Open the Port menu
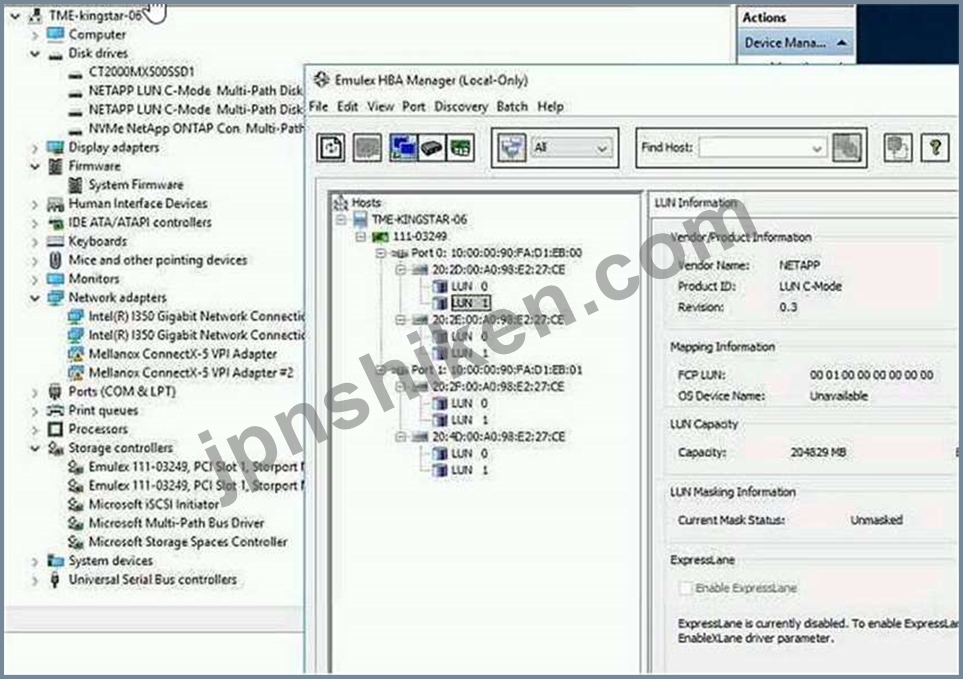Image resolution: width=963 pixels, height=679 pixels. tap(413, 106)
